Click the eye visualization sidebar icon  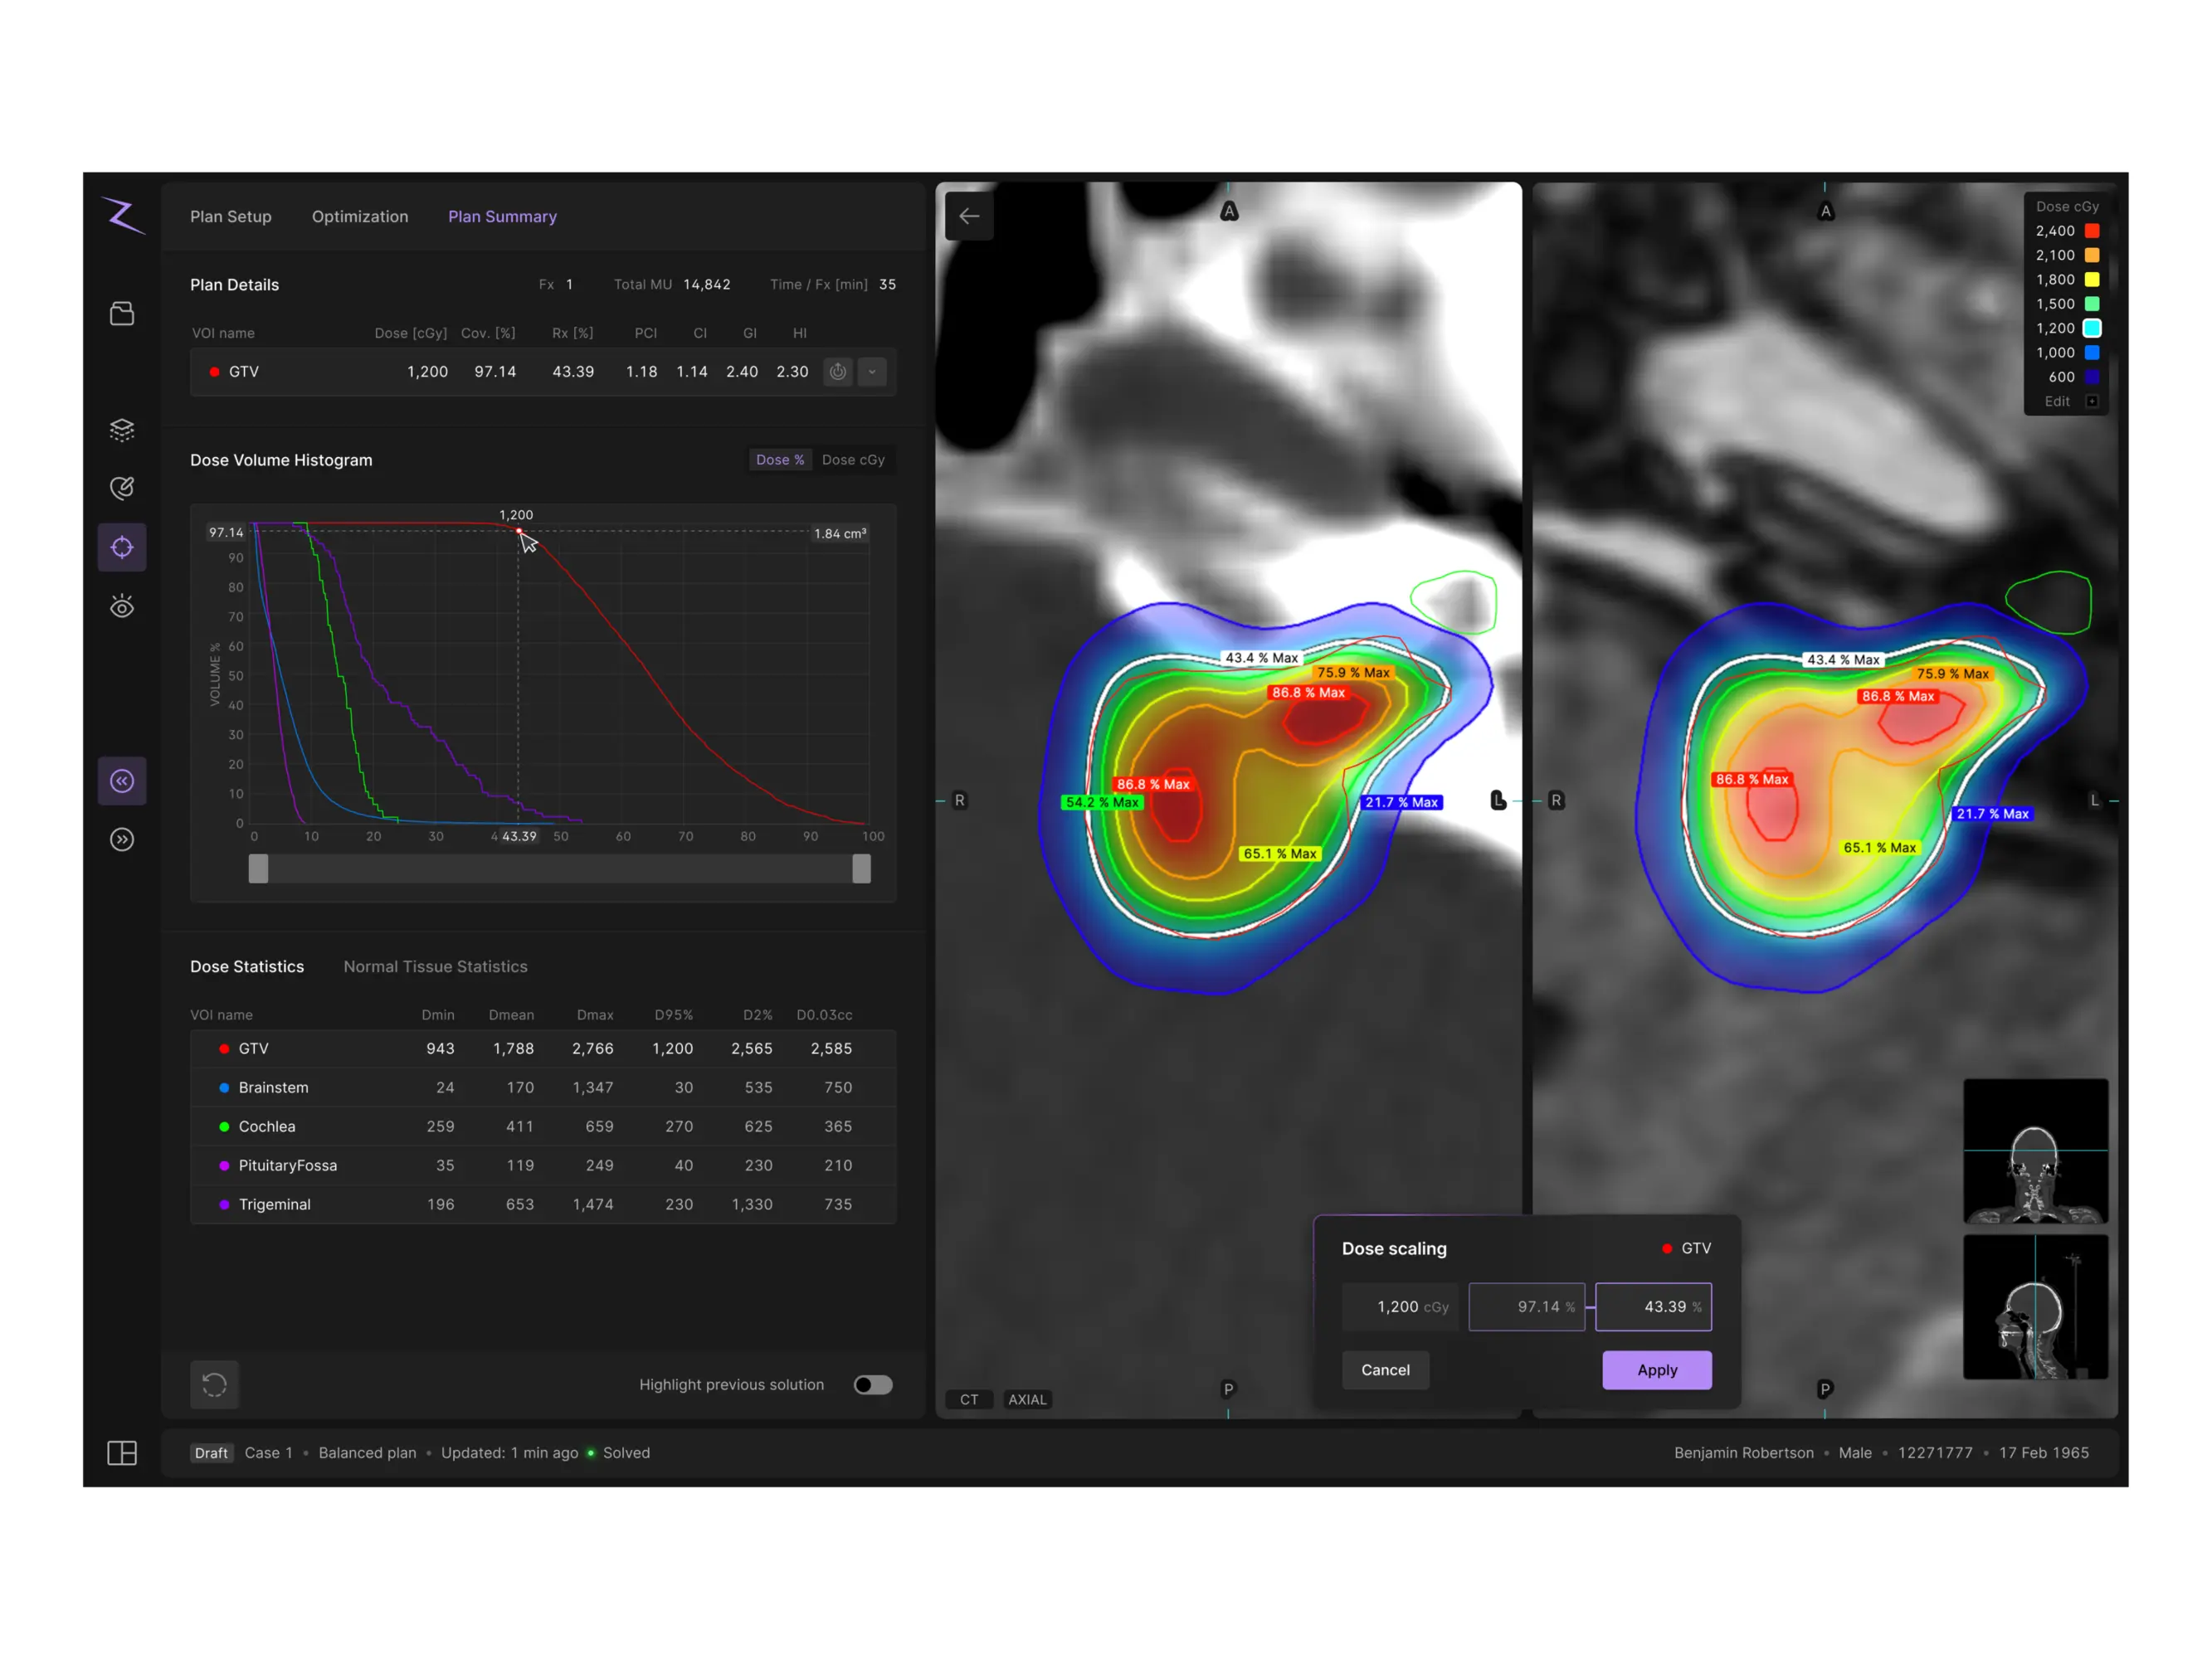[122, 606]
